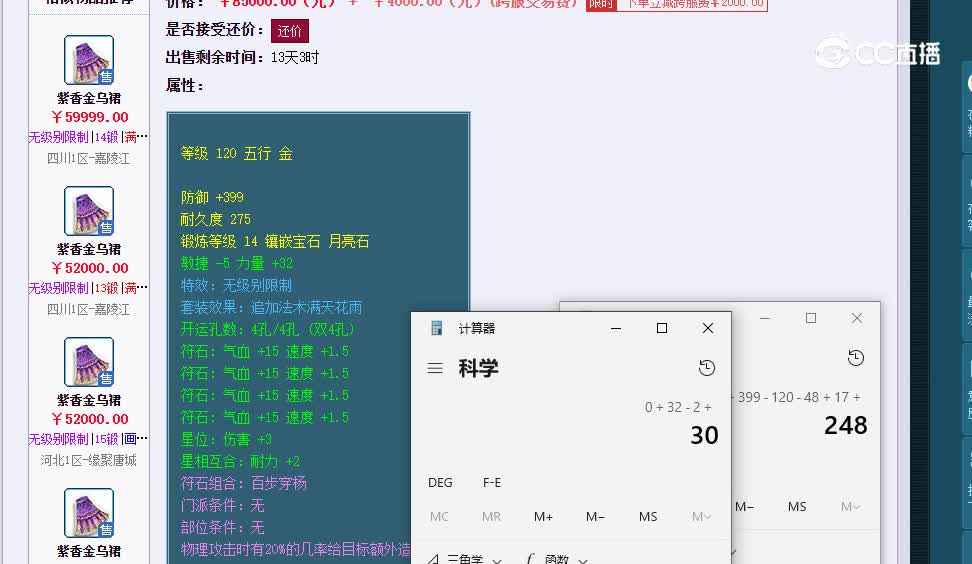Click the ￥59999.00 price
The image size is (972, 564).
coord(90,117)
